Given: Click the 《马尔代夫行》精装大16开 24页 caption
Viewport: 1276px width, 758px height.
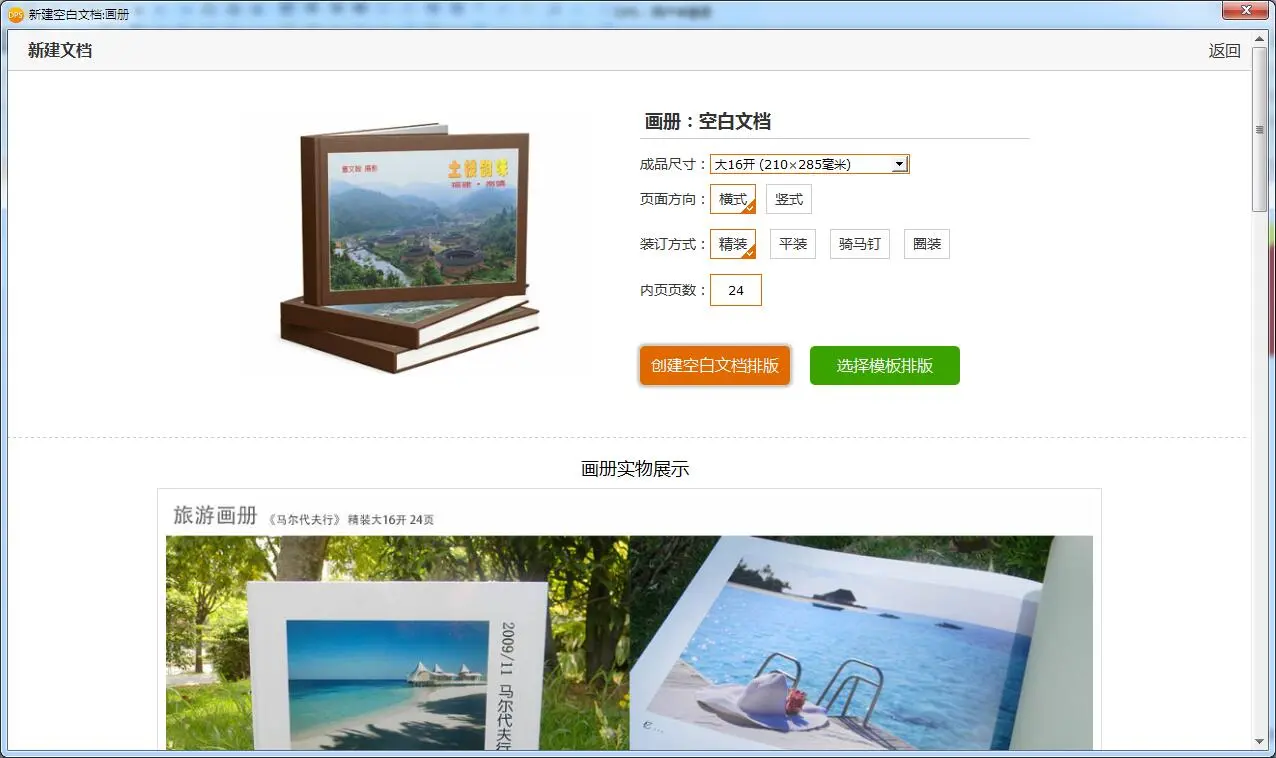Looking at the screenshot, I should pos(350,520).
